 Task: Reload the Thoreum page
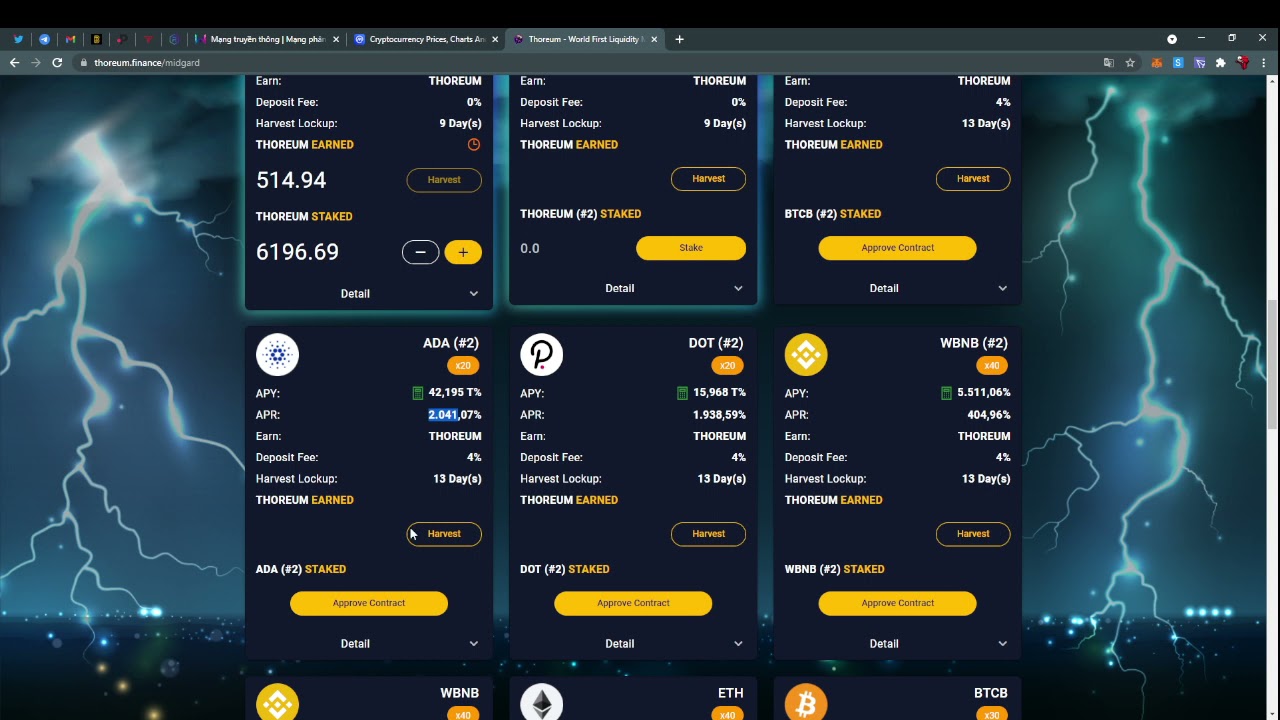57,62
